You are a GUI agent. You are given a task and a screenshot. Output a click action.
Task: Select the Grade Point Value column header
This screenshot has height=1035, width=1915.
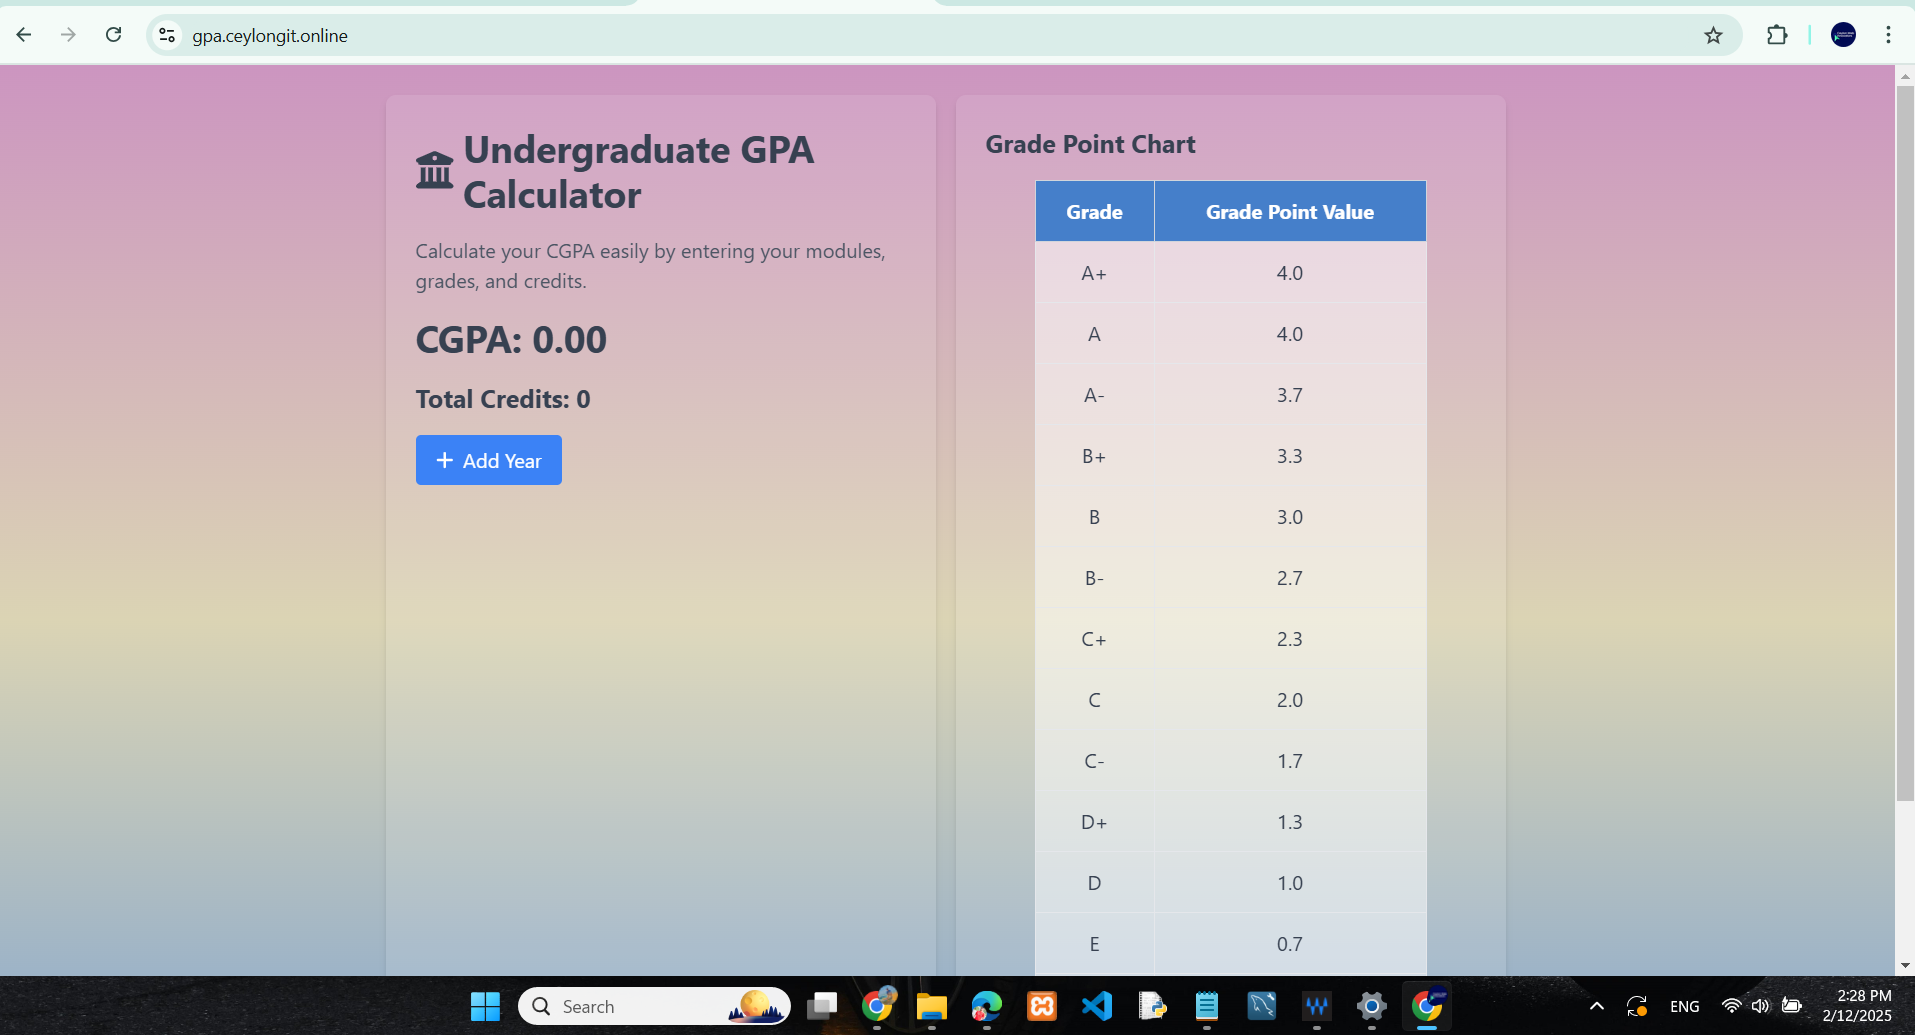pos(1289,212)
